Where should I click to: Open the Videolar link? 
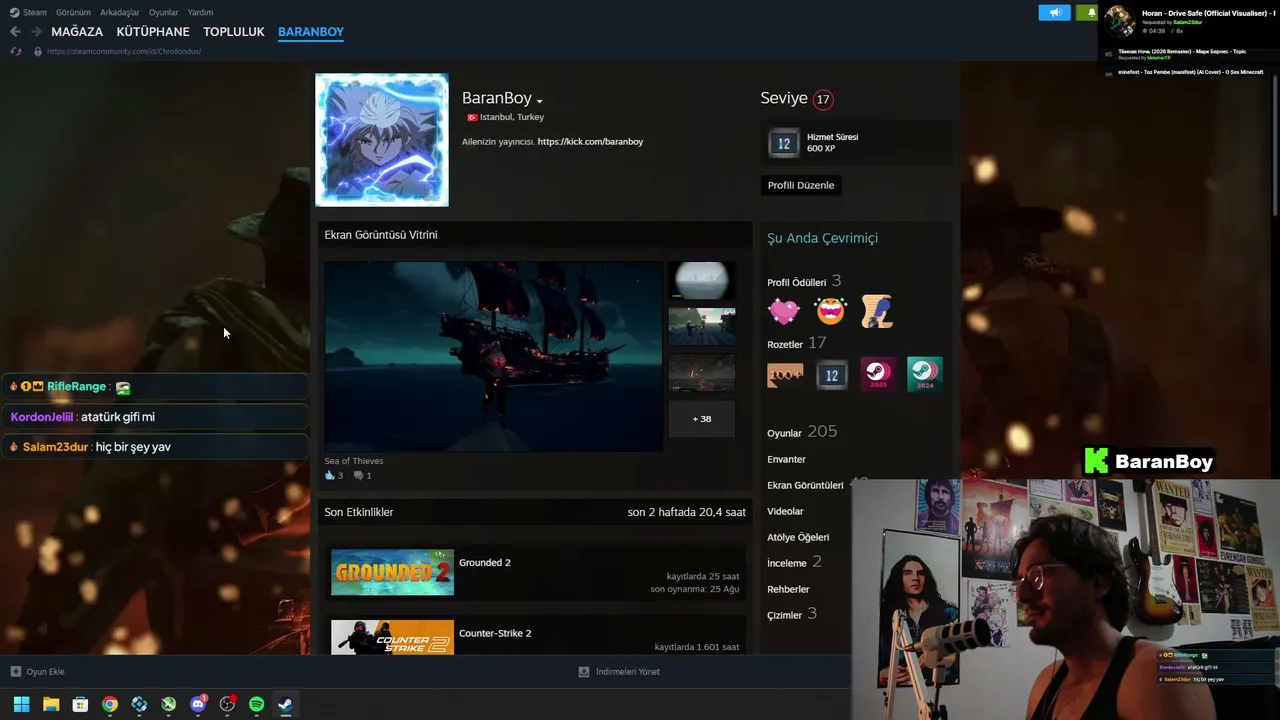click(785, 511)
